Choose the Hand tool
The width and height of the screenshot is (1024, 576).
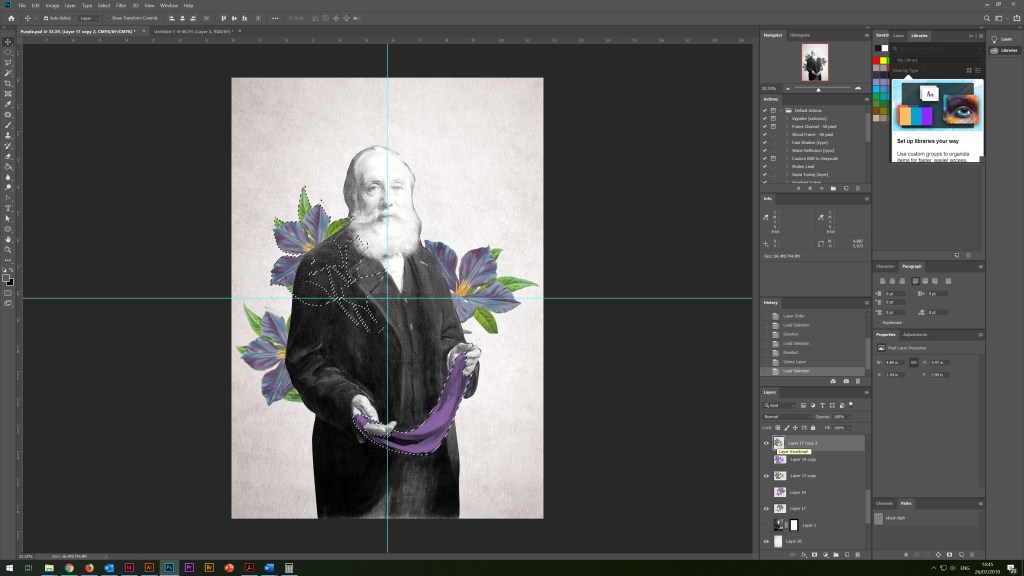pyautogui.click(x=8, y=239)
